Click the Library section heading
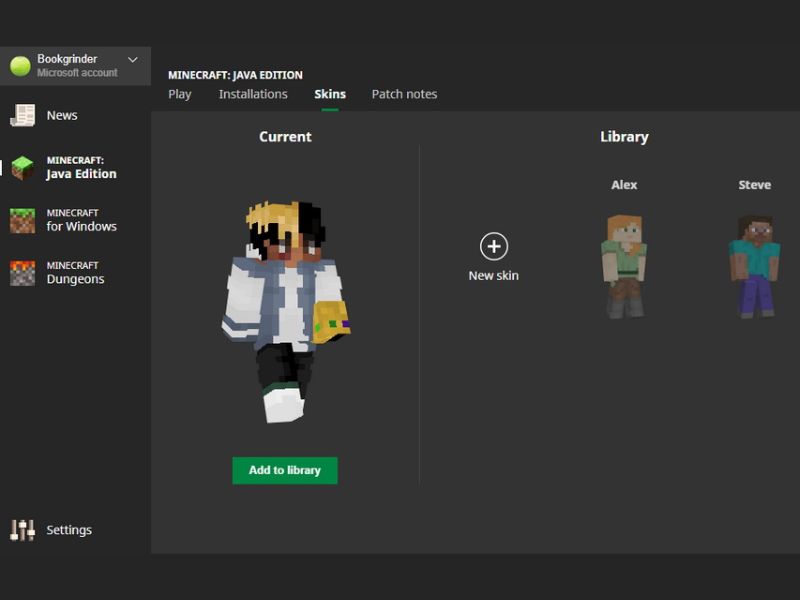 click(x=624, y=137)
